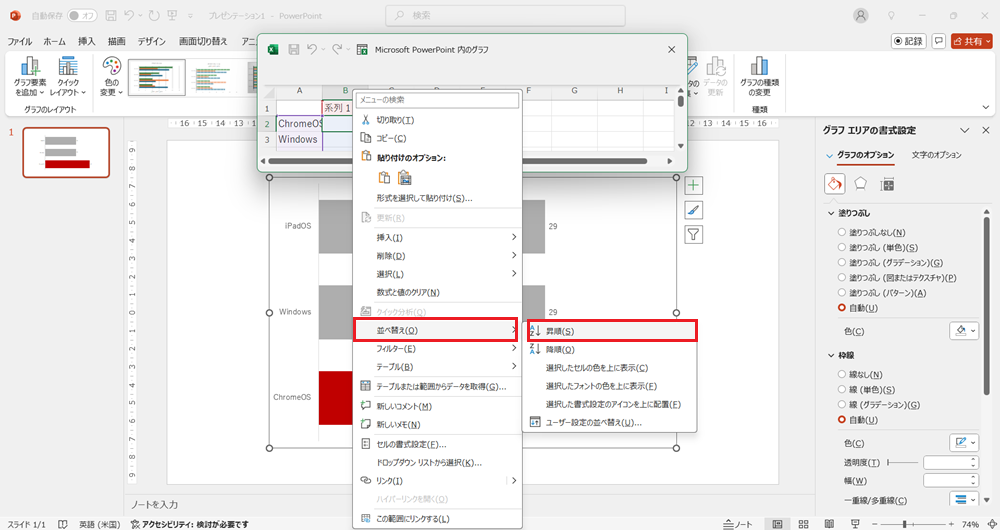1000x530 pixels.
Task: Select 自動(U) radio under 塗りつぶし
Action: tap(842, 308)
